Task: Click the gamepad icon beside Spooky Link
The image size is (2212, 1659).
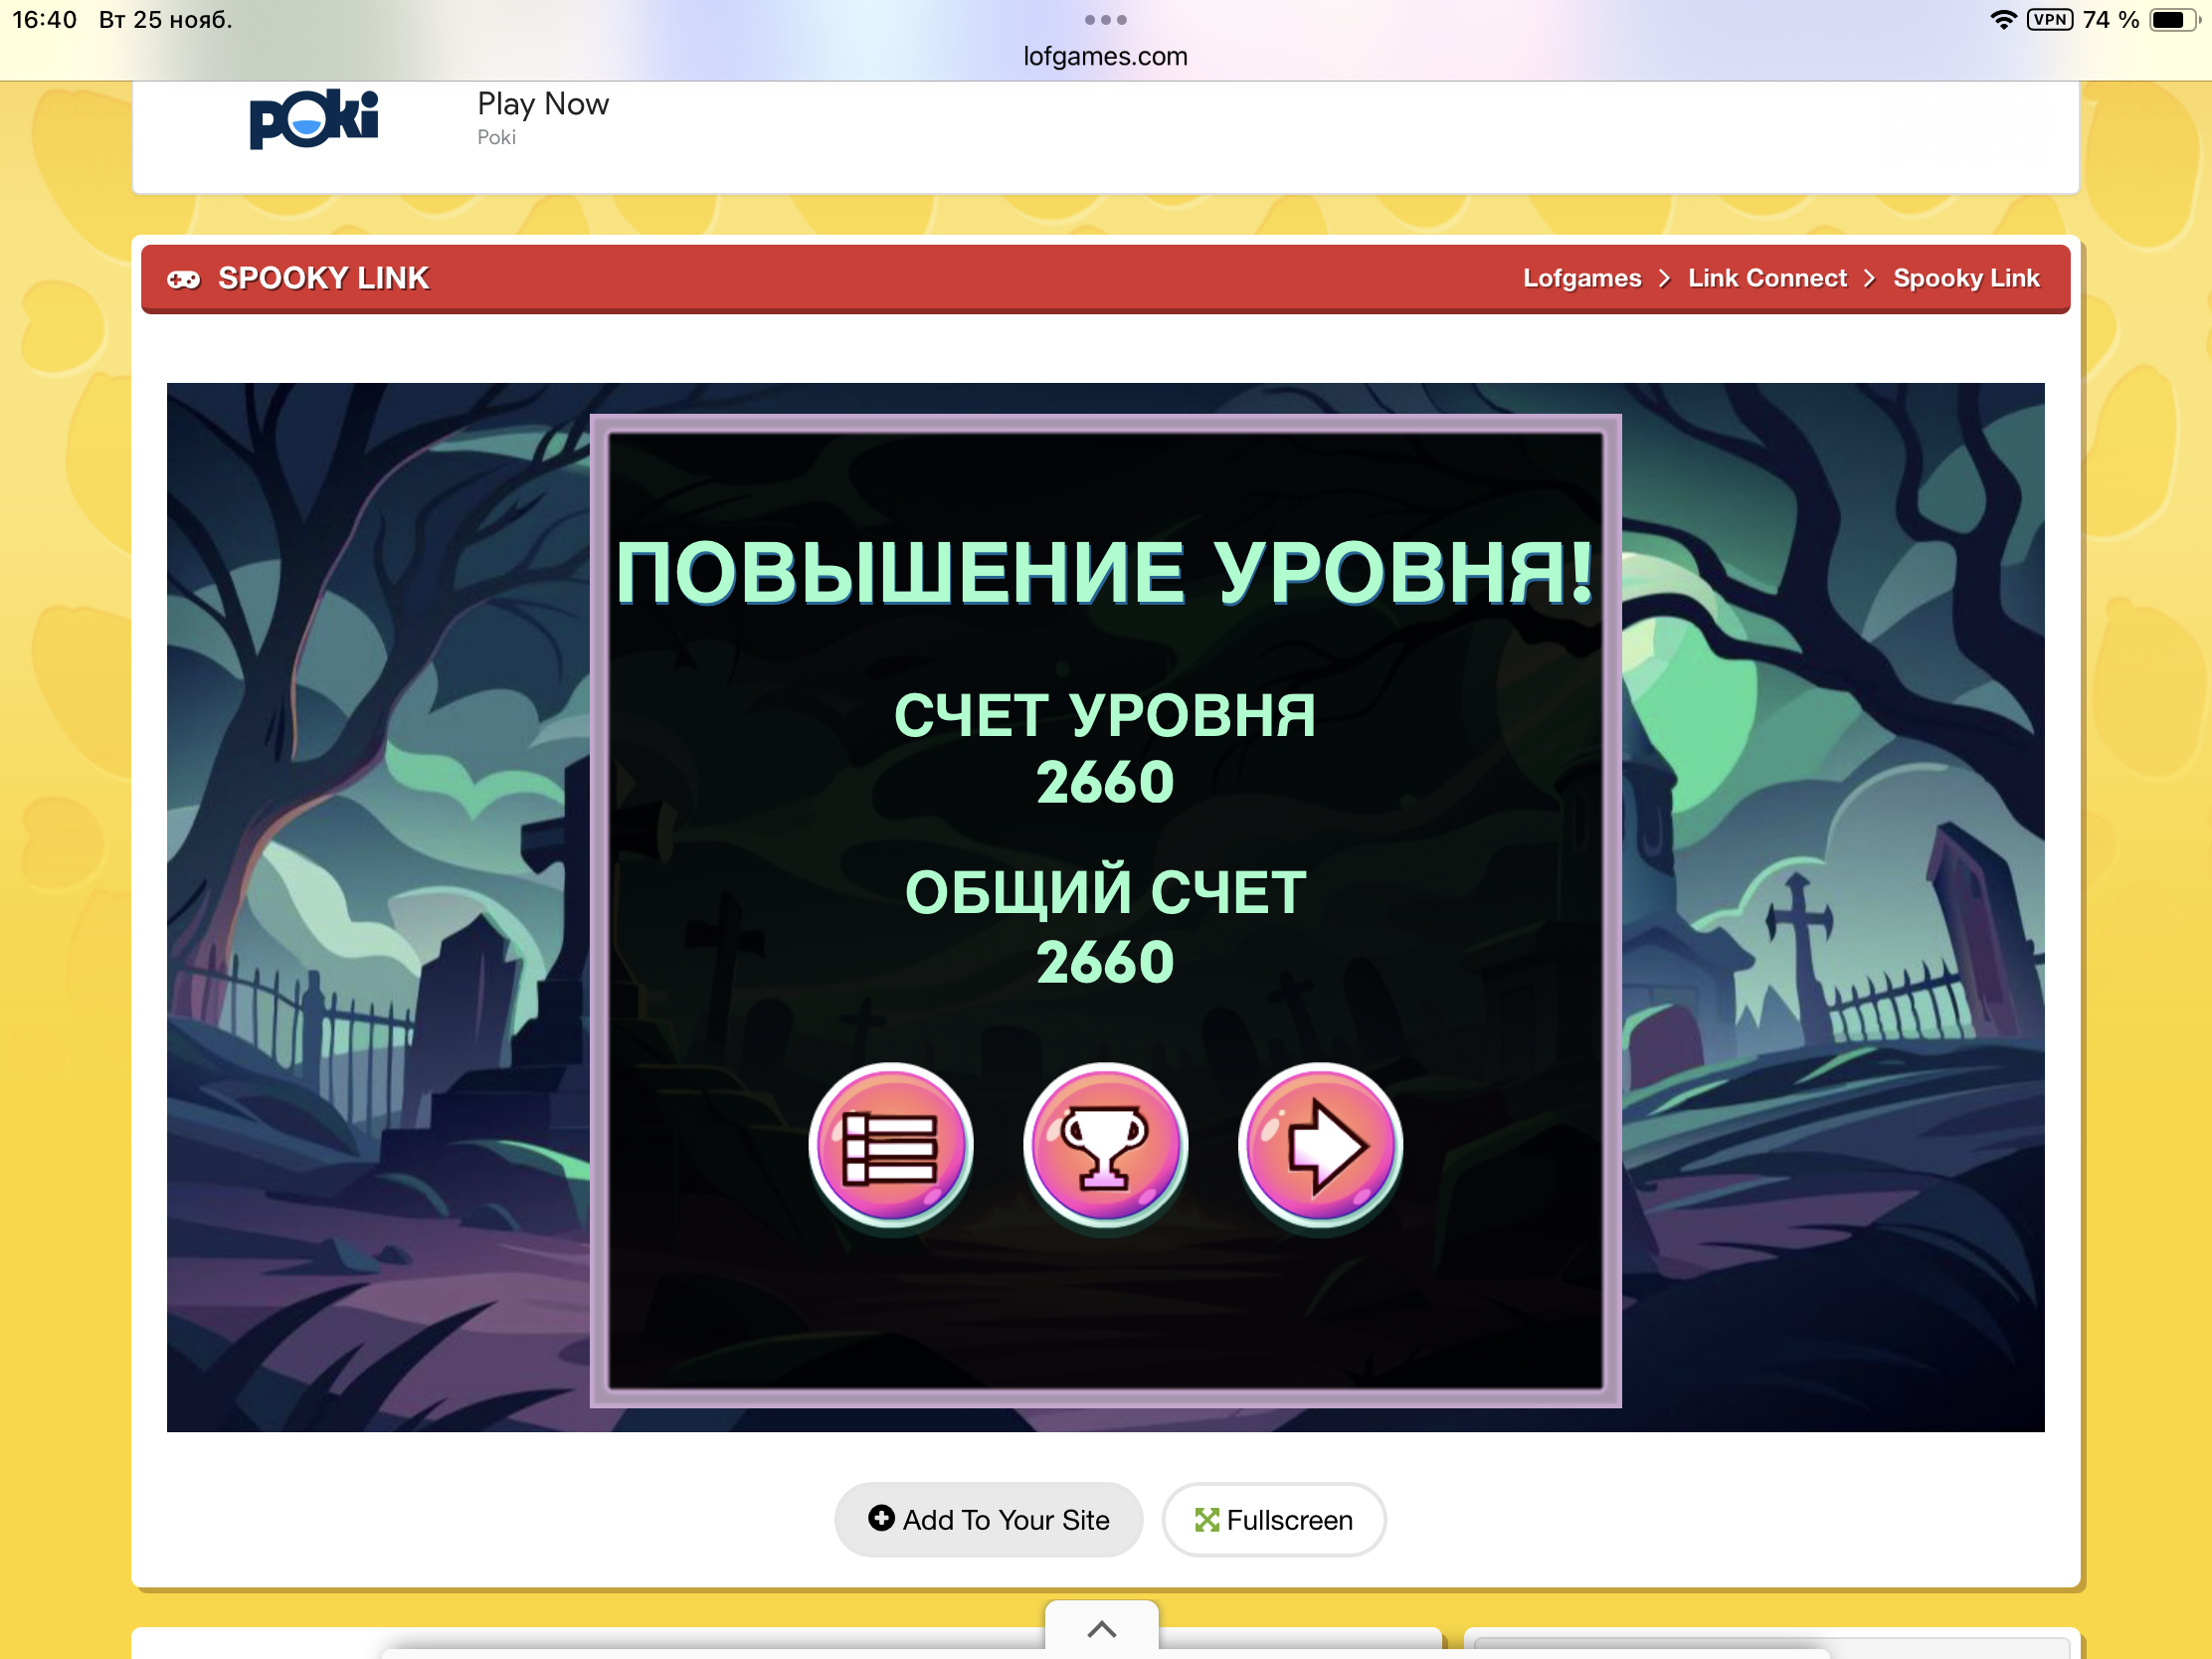Action: coord(184,279)
